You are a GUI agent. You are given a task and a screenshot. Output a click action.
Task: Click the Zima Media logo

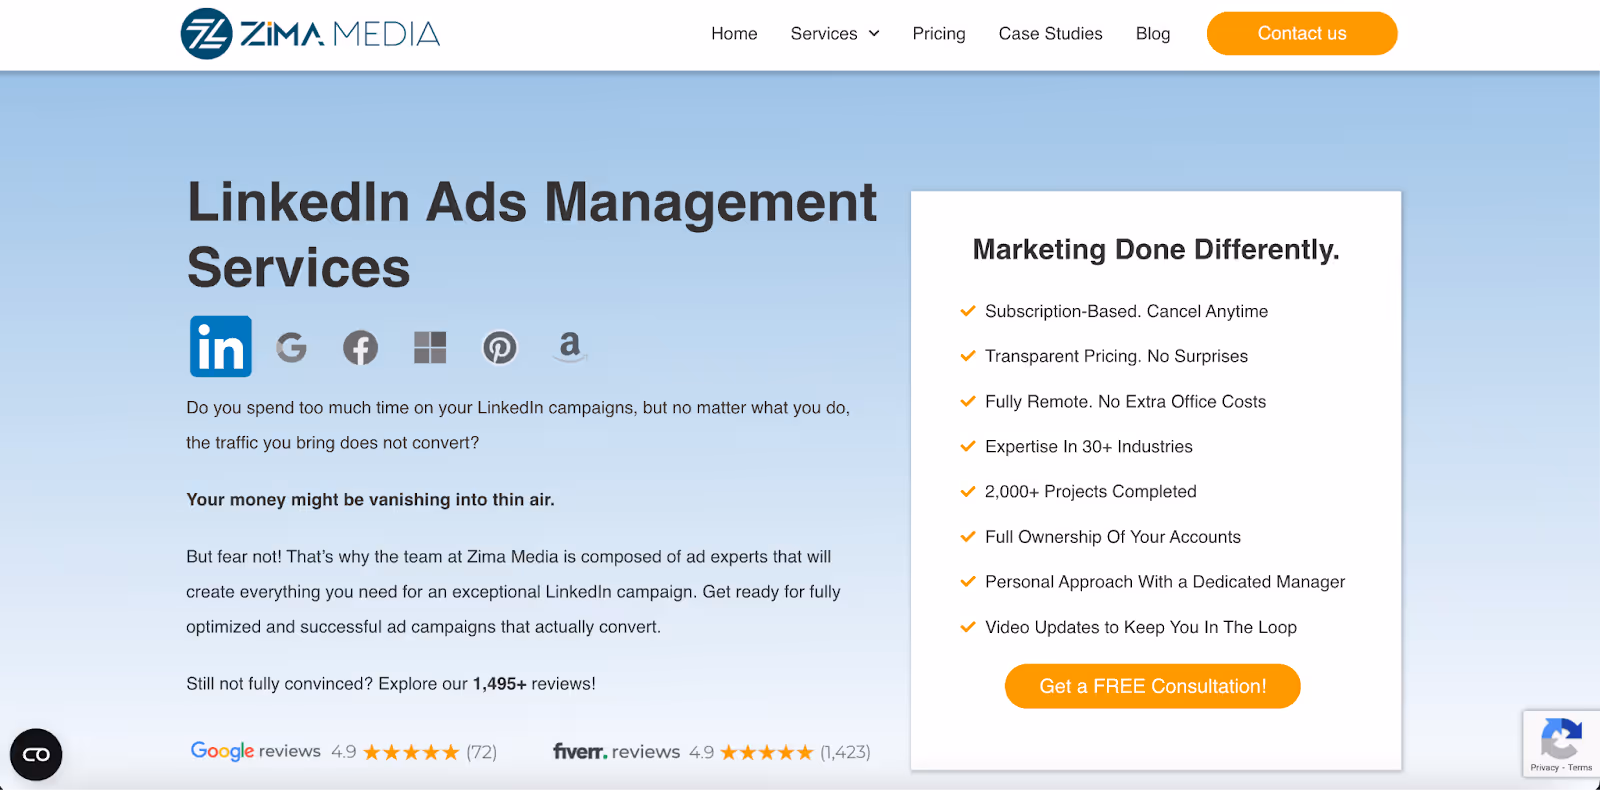click(x=310, y=34)
